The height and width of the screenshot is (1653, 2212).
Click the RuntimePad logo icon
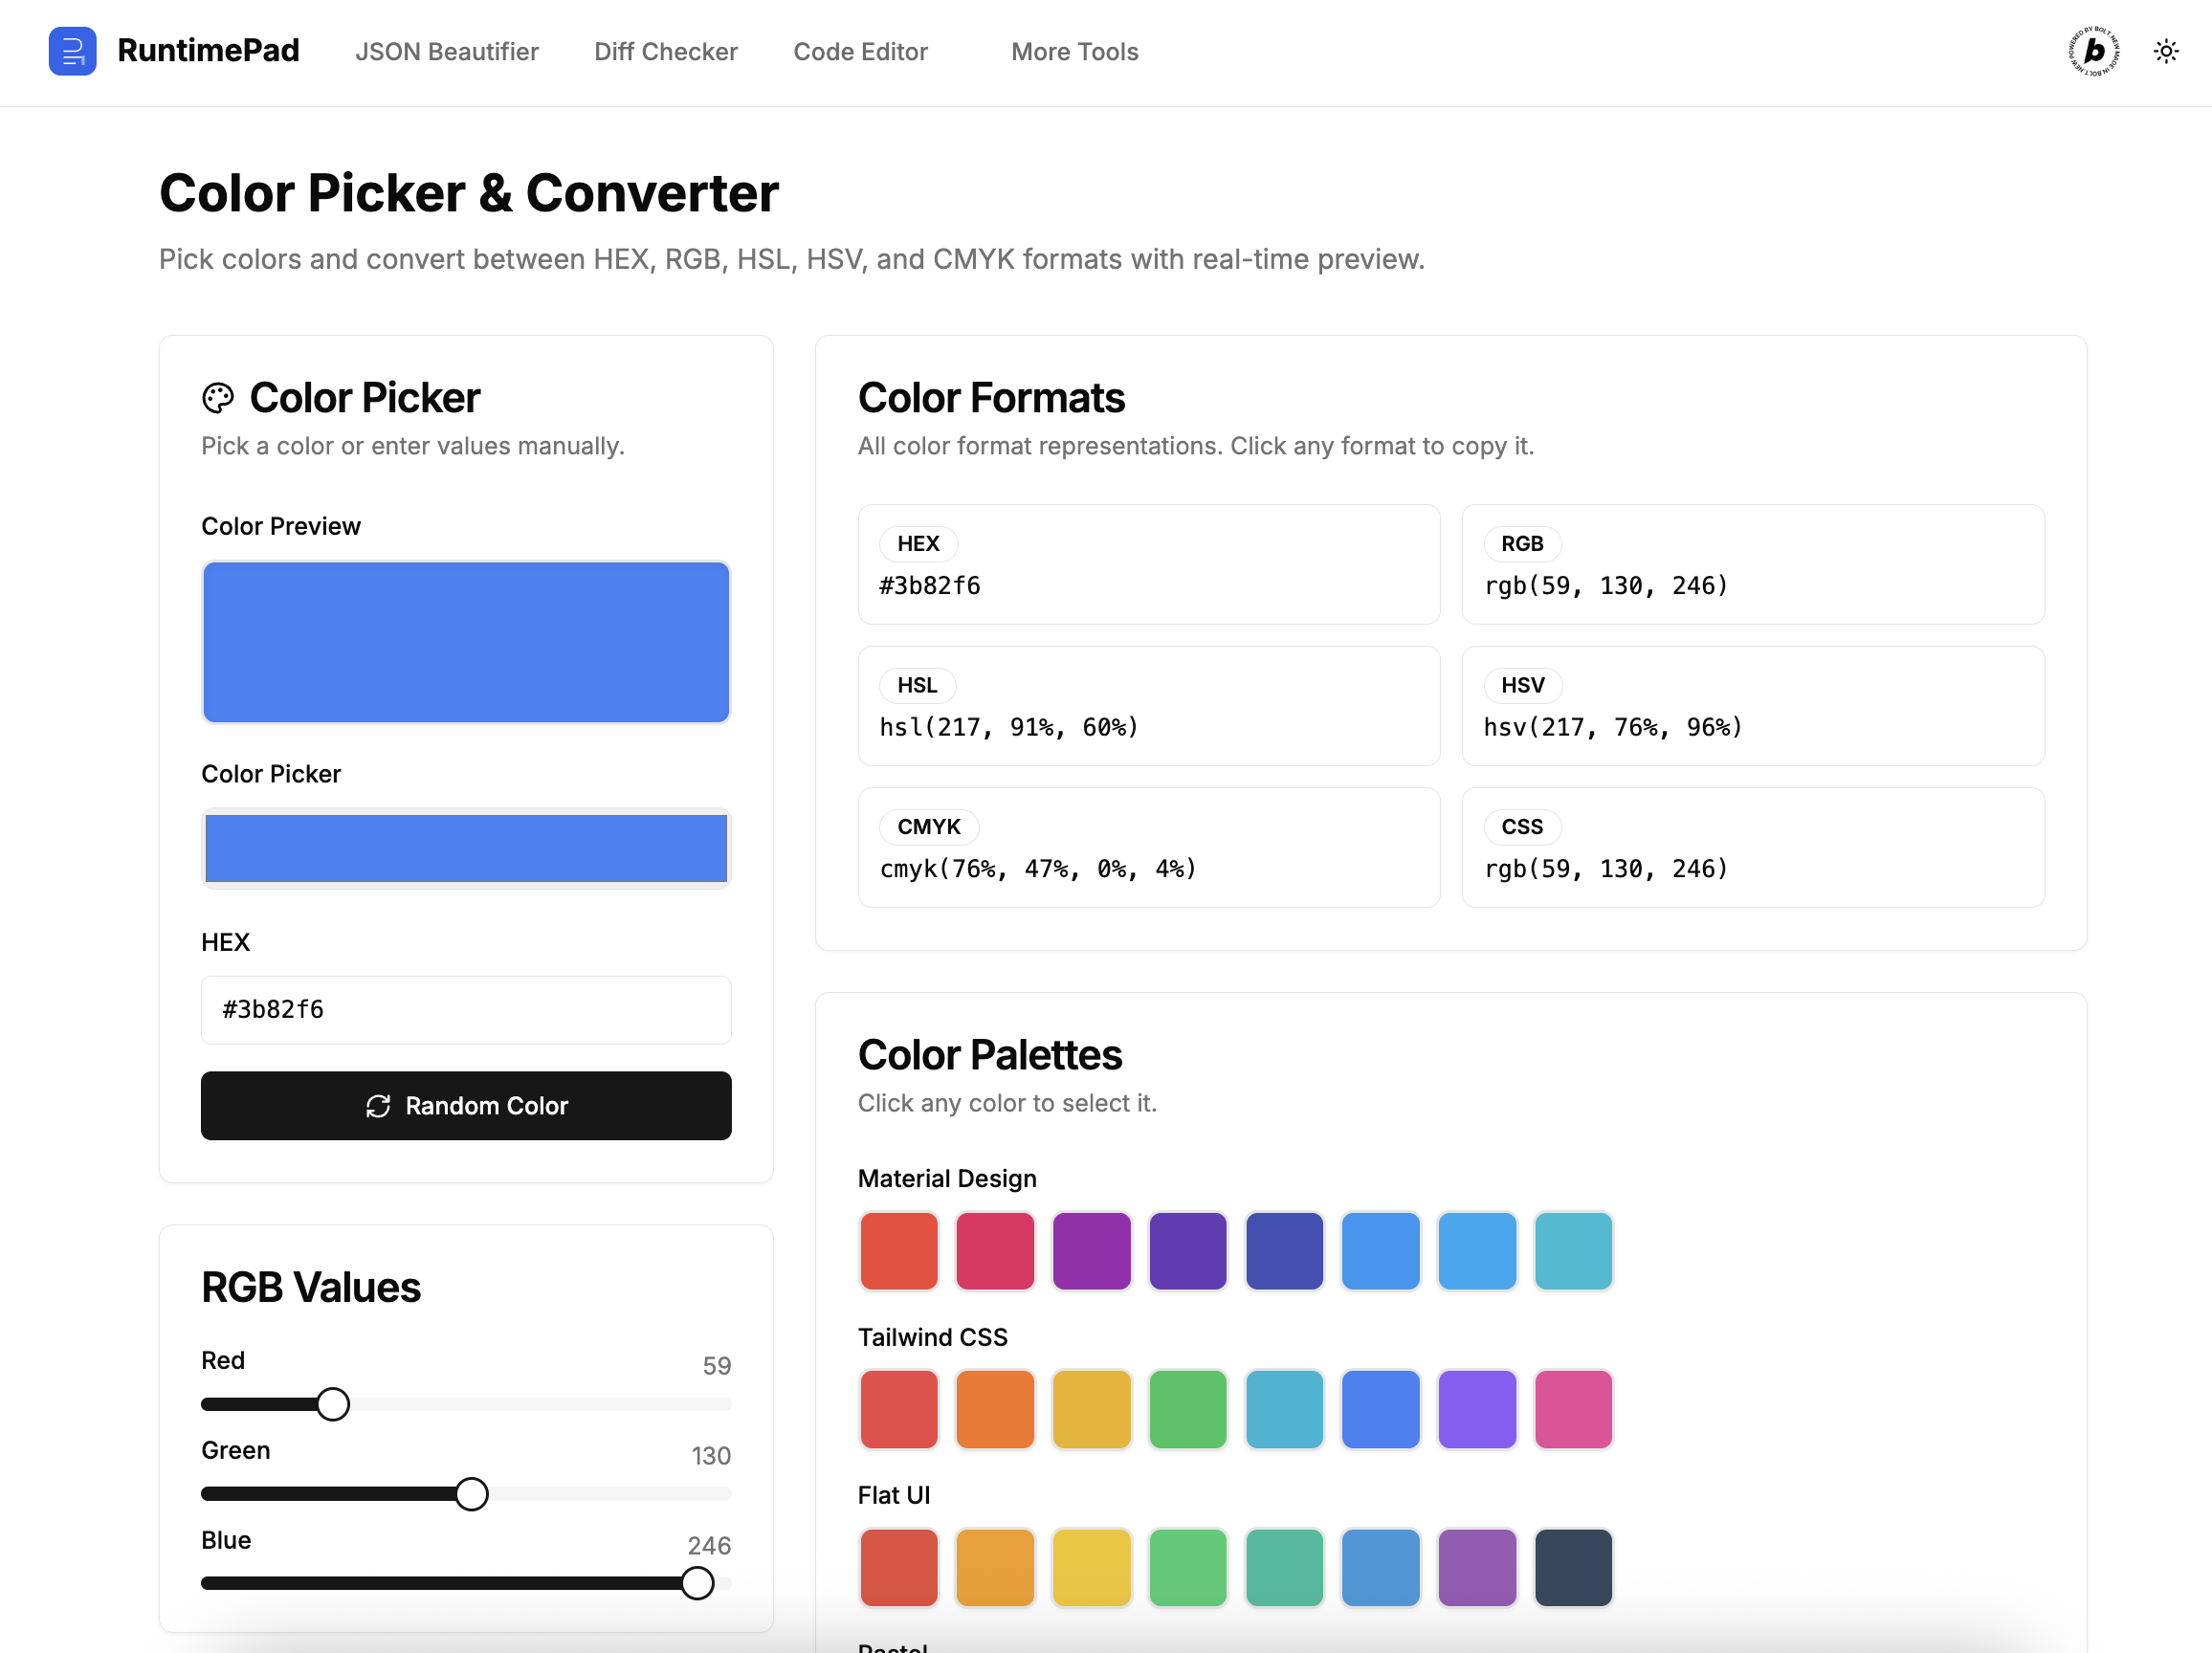(72, 51)
